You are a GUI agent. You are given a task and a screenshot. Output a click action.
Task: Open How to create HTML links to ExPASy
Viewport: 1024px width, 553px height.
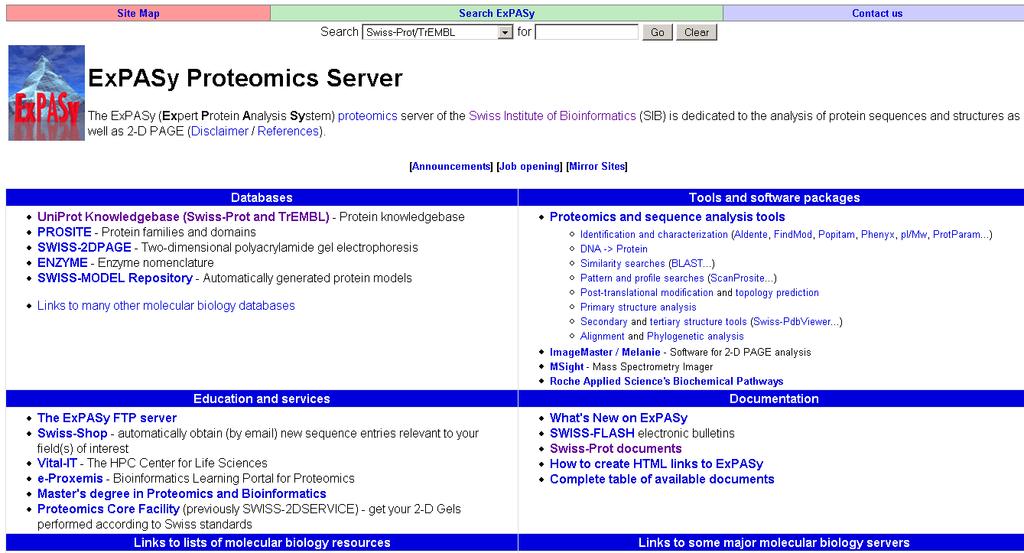[656, 464]
